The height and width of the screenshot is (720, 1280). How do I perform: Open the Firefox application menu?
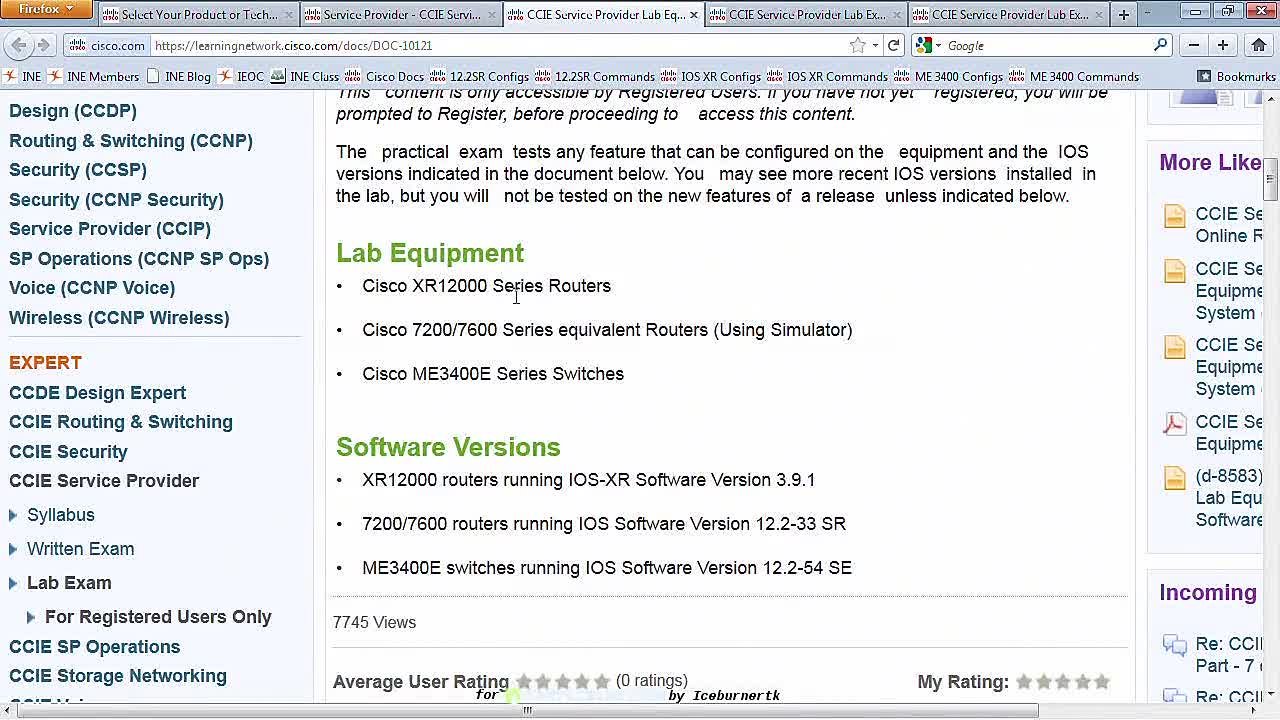tap(47, 9)
